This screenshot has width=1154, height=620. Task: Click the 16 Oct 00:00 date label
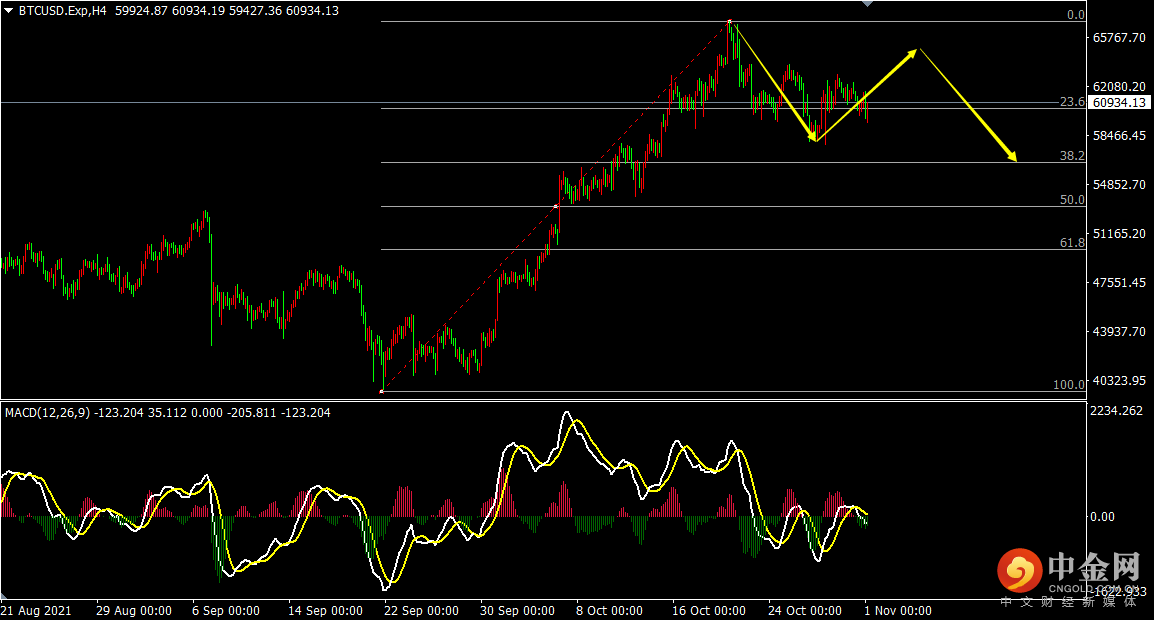point(709,610)
